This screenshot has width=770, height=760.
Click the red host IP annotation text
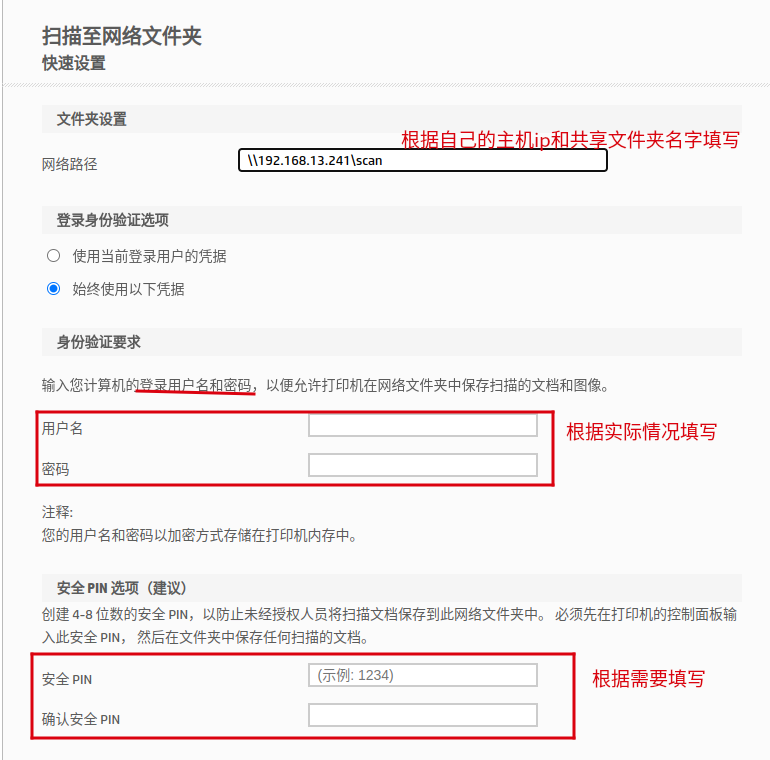570,140
